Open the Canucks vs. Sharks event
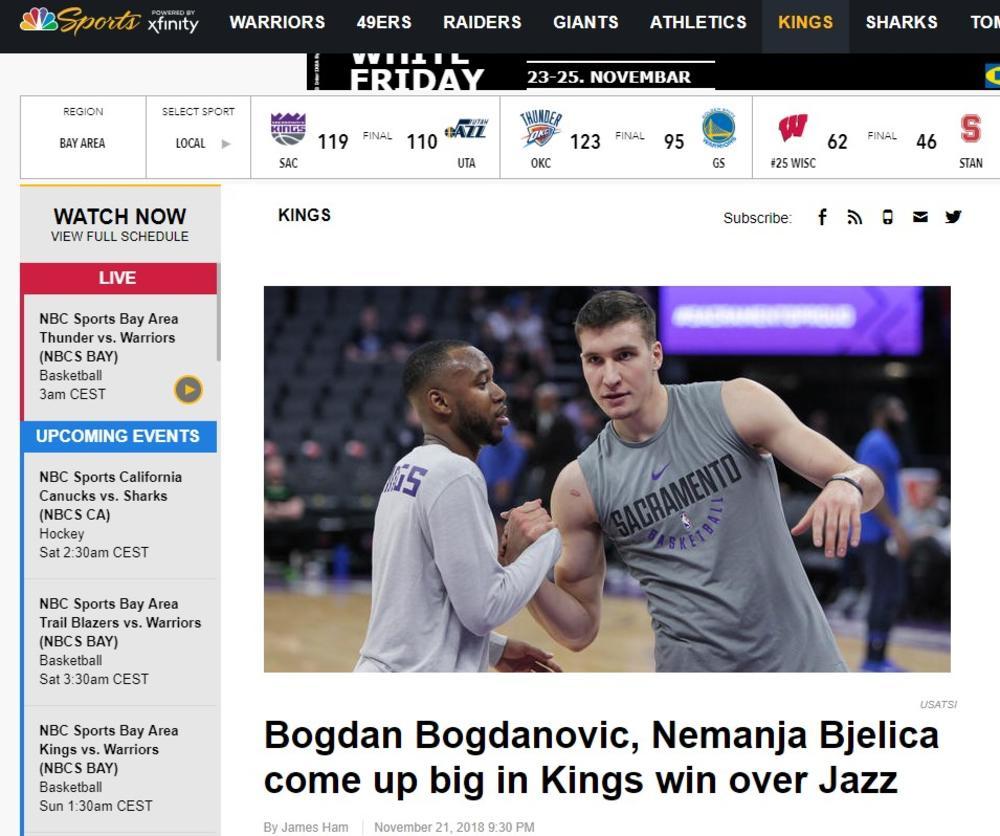Screen dimensions: 1000x836 110,496
